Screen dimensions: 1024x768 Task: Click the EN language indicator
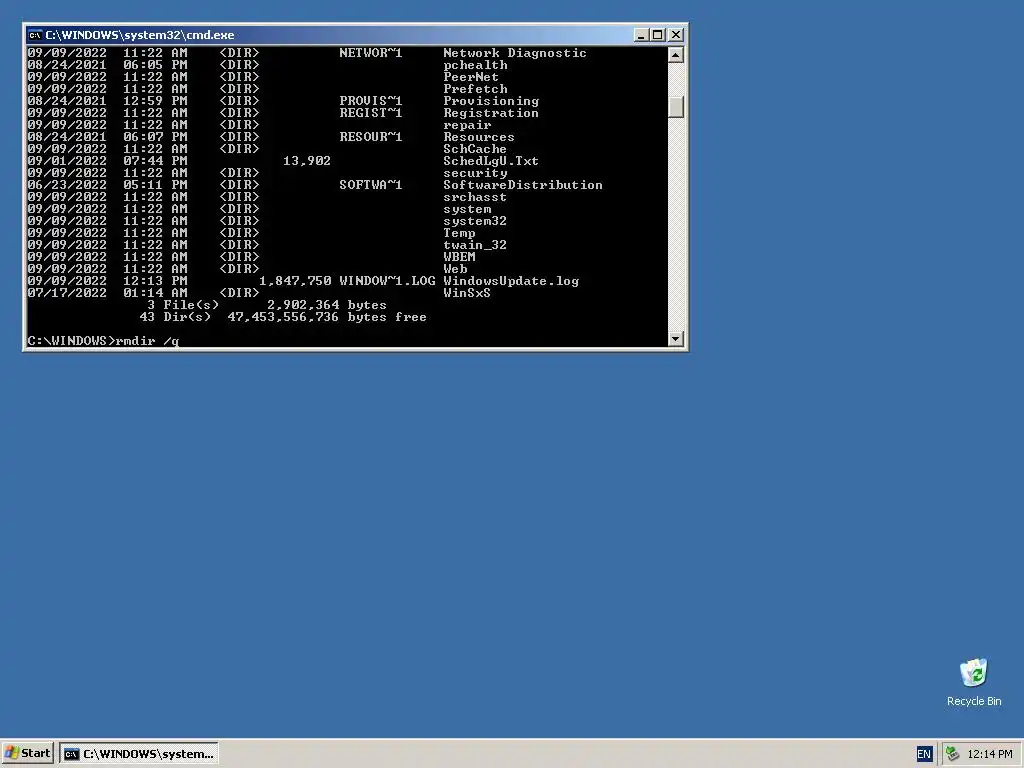point(923,754)
